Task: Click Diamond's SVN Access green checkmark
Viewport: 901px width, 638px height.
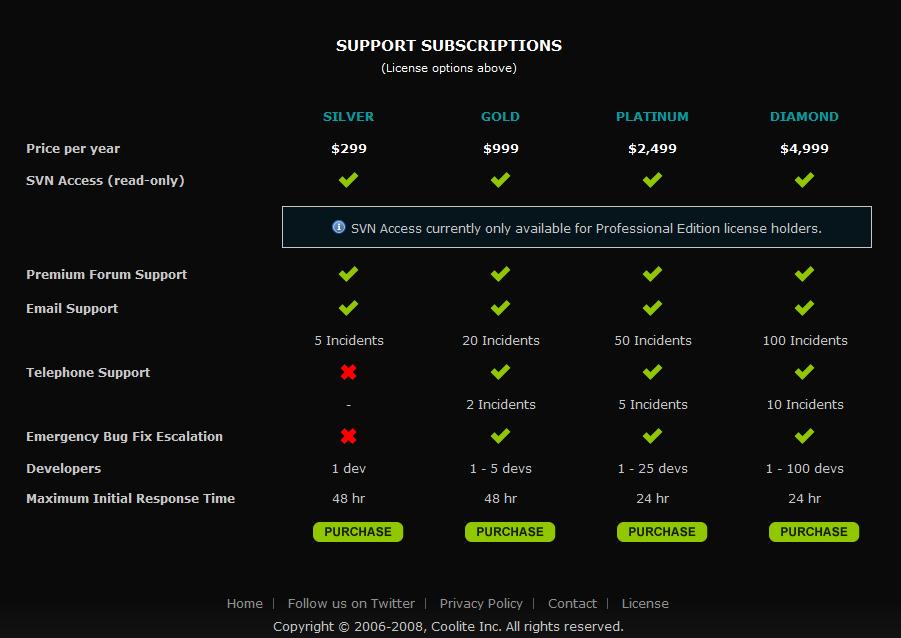Action: click(x=804, y=180)
